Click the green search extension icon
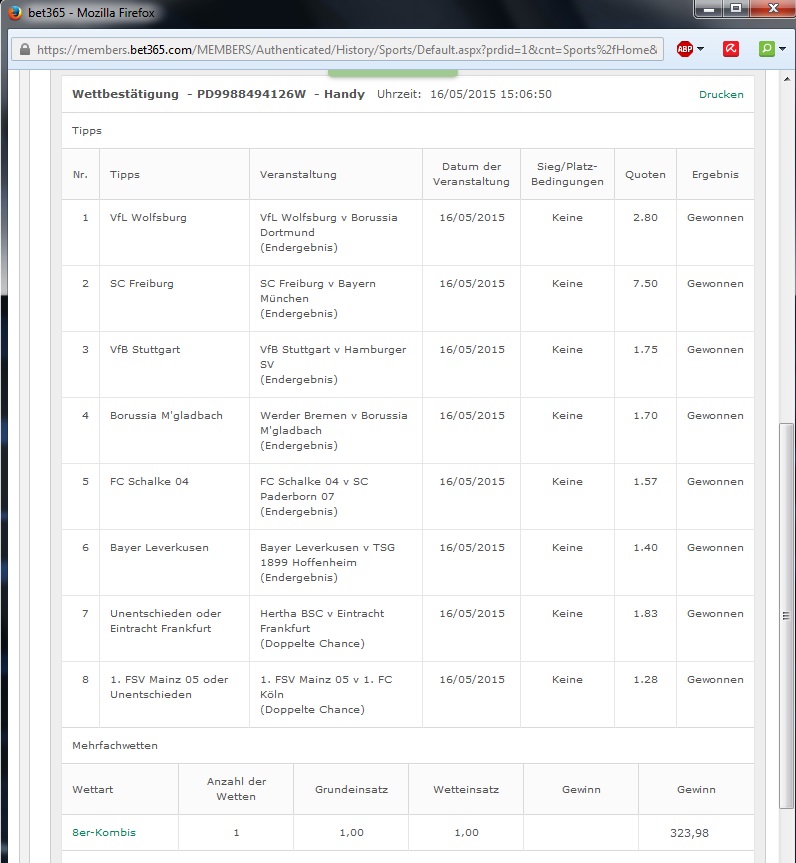Screen dimensions: 796x863 [766, 49]
